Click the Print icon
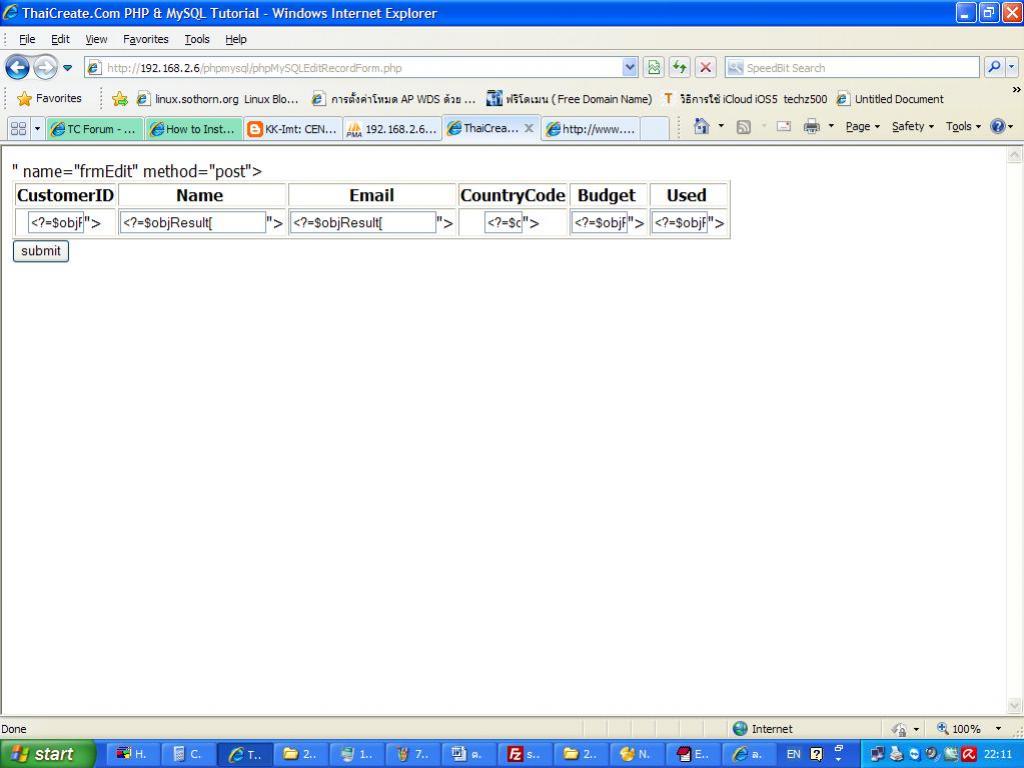Screen dimensions: 1024x768 [811, 127]
